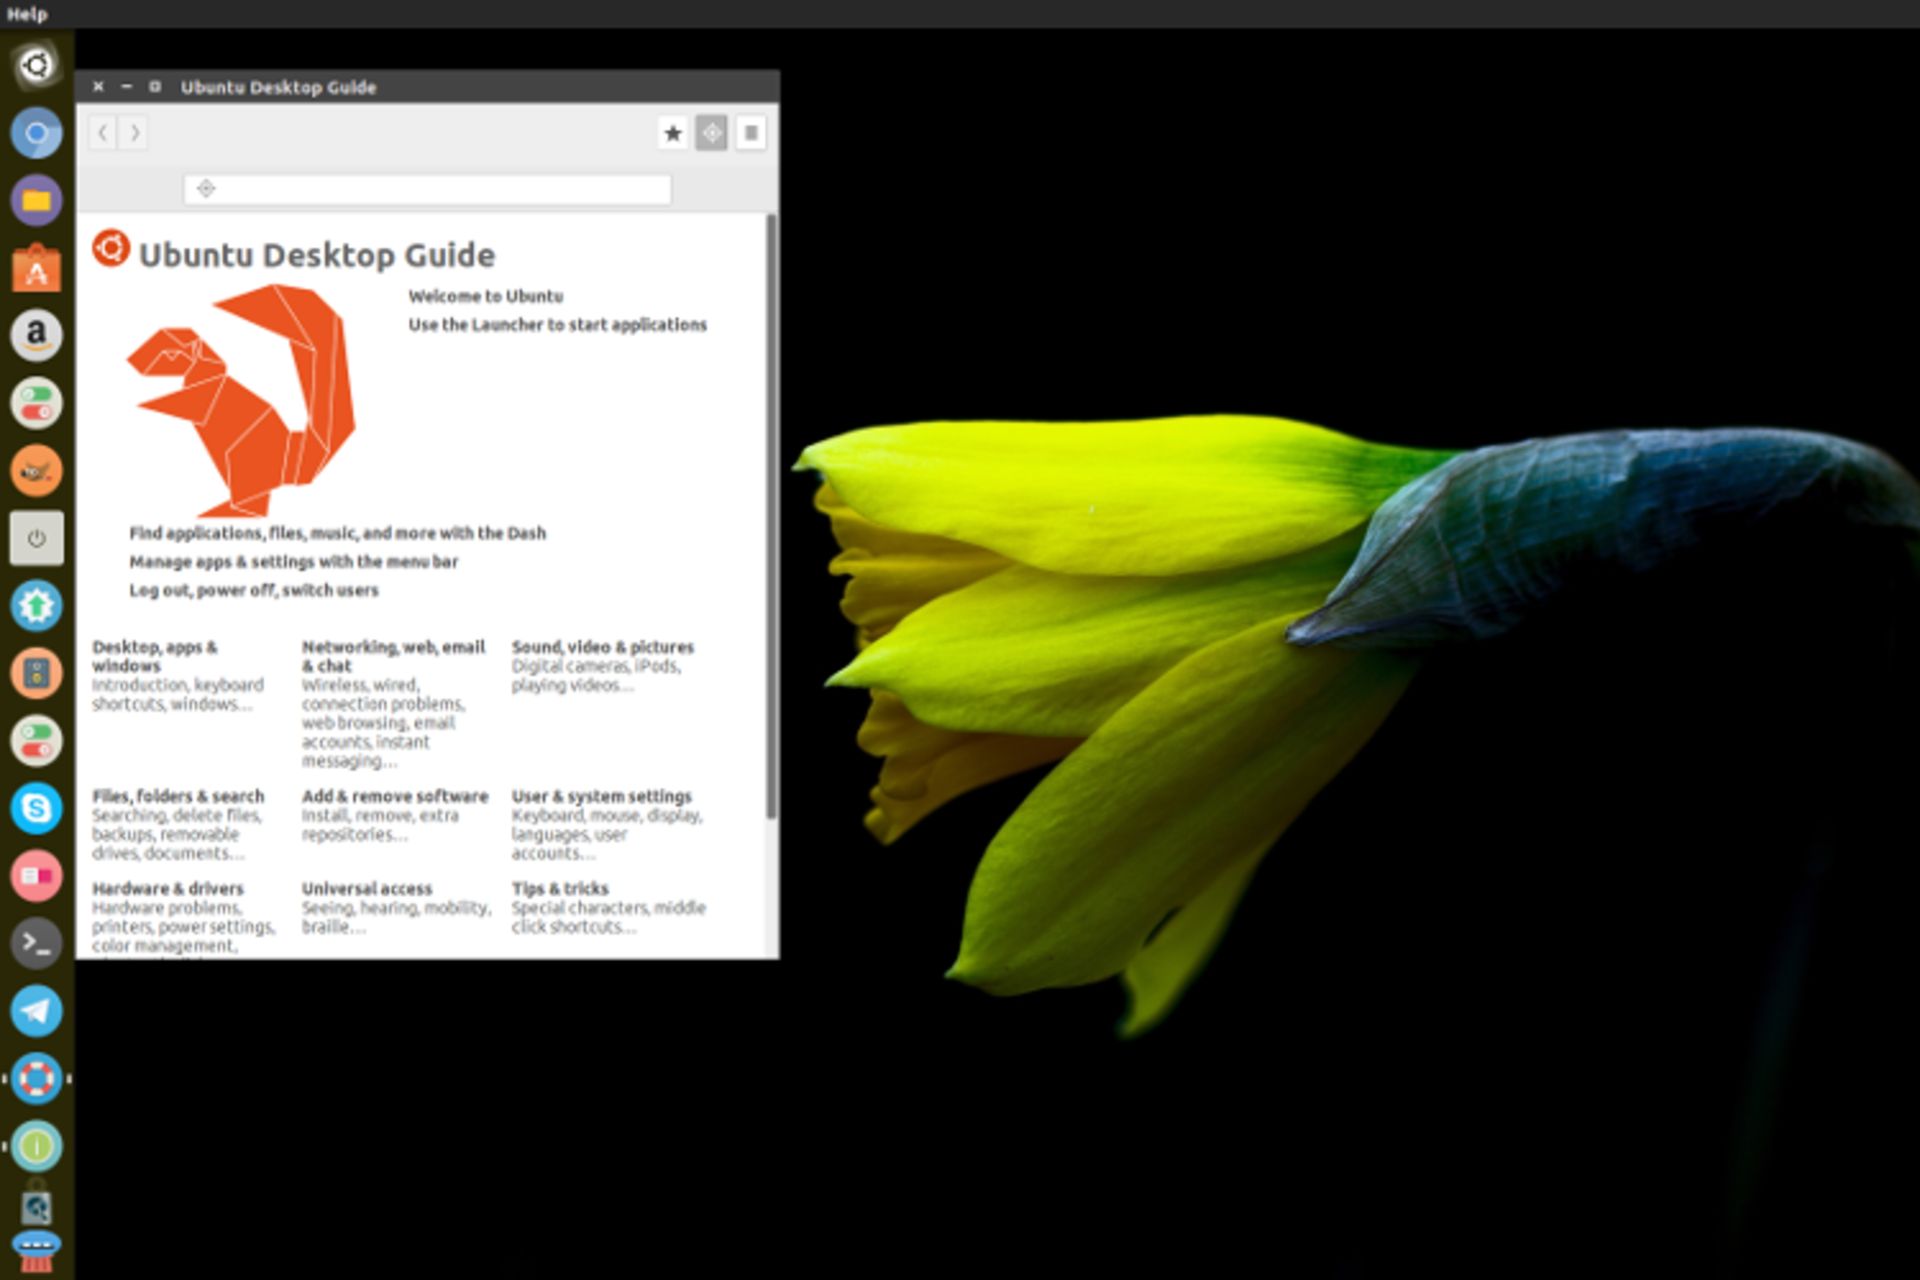Open Log out, power off, switch users
This screenshot has width=1920, height=1280.
pos(254,590)
